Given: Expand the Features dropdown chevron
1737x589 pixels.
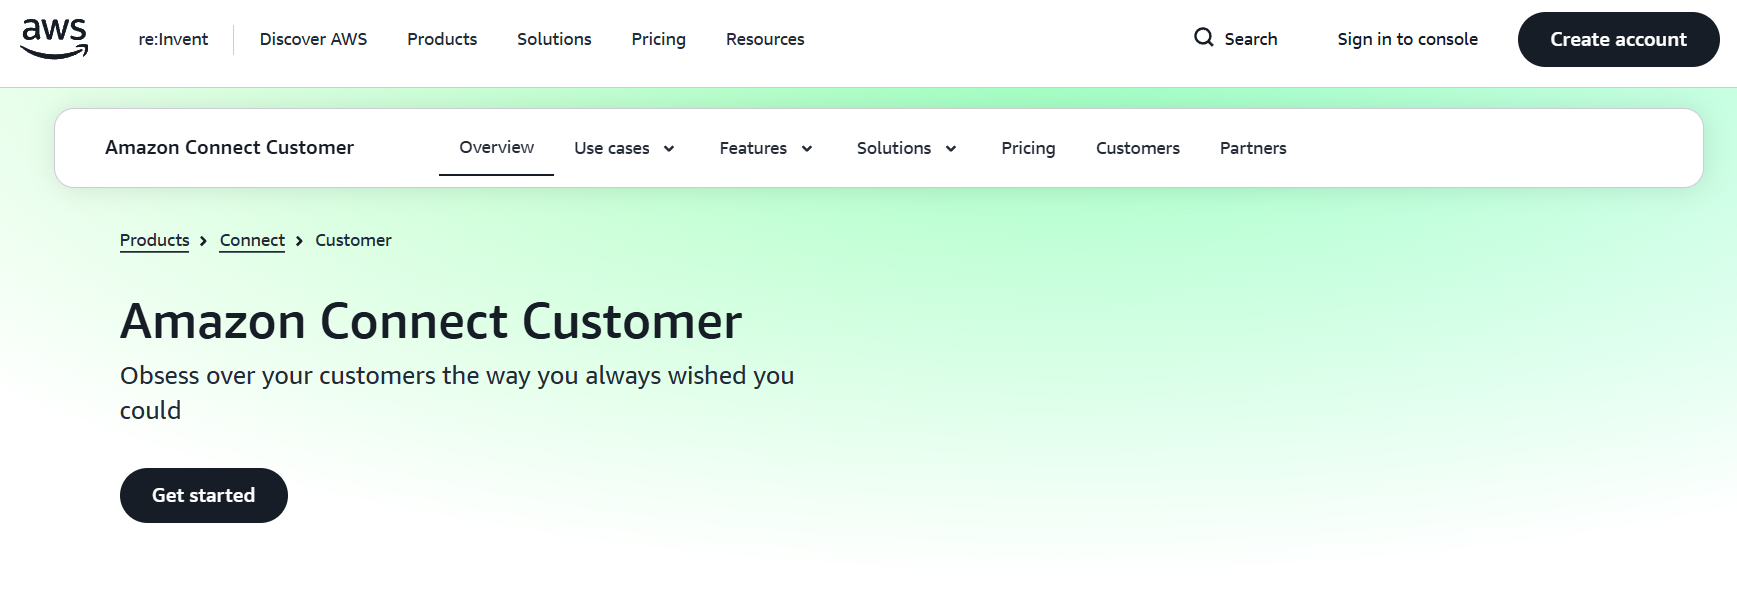Looking at the screenshot, I should tap(807, 149).
